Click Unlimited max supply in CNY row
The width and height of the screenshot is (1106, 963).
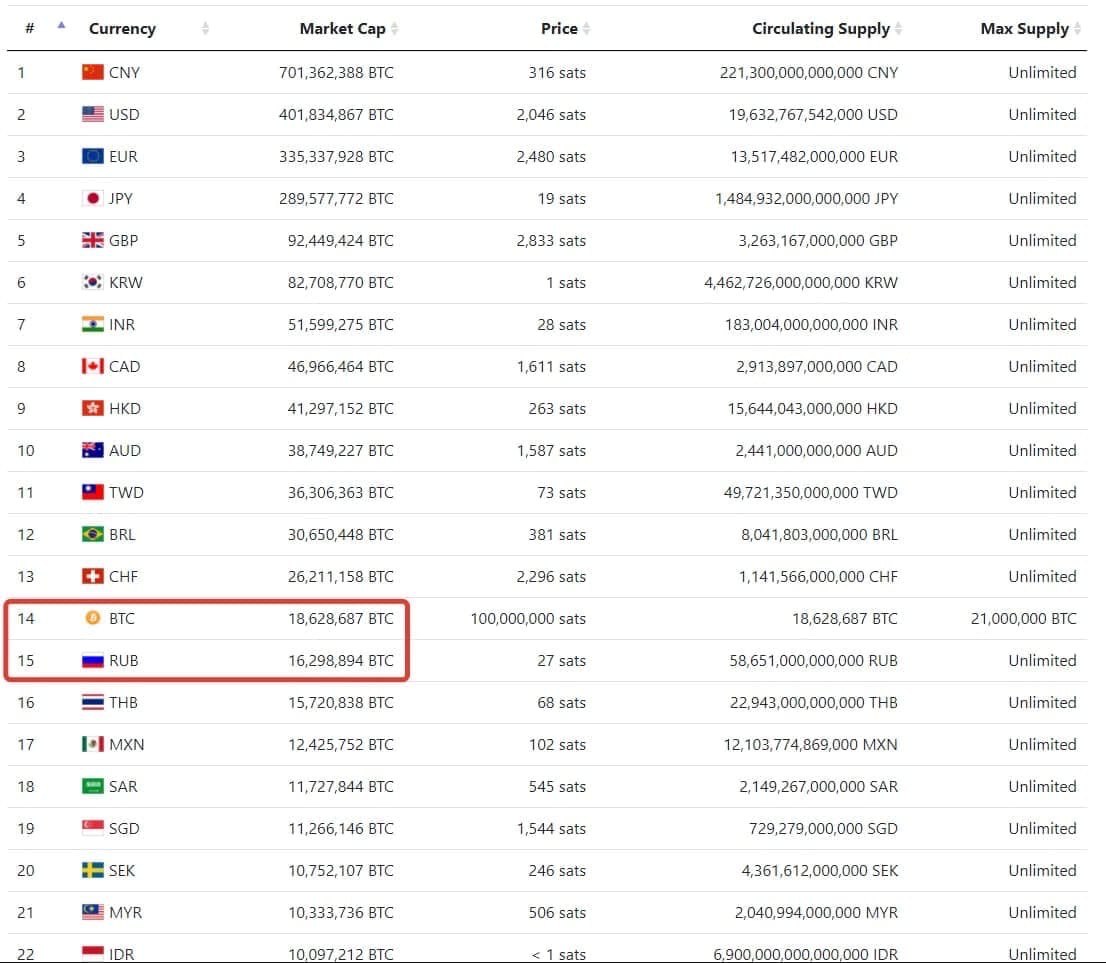point(1043,72)
